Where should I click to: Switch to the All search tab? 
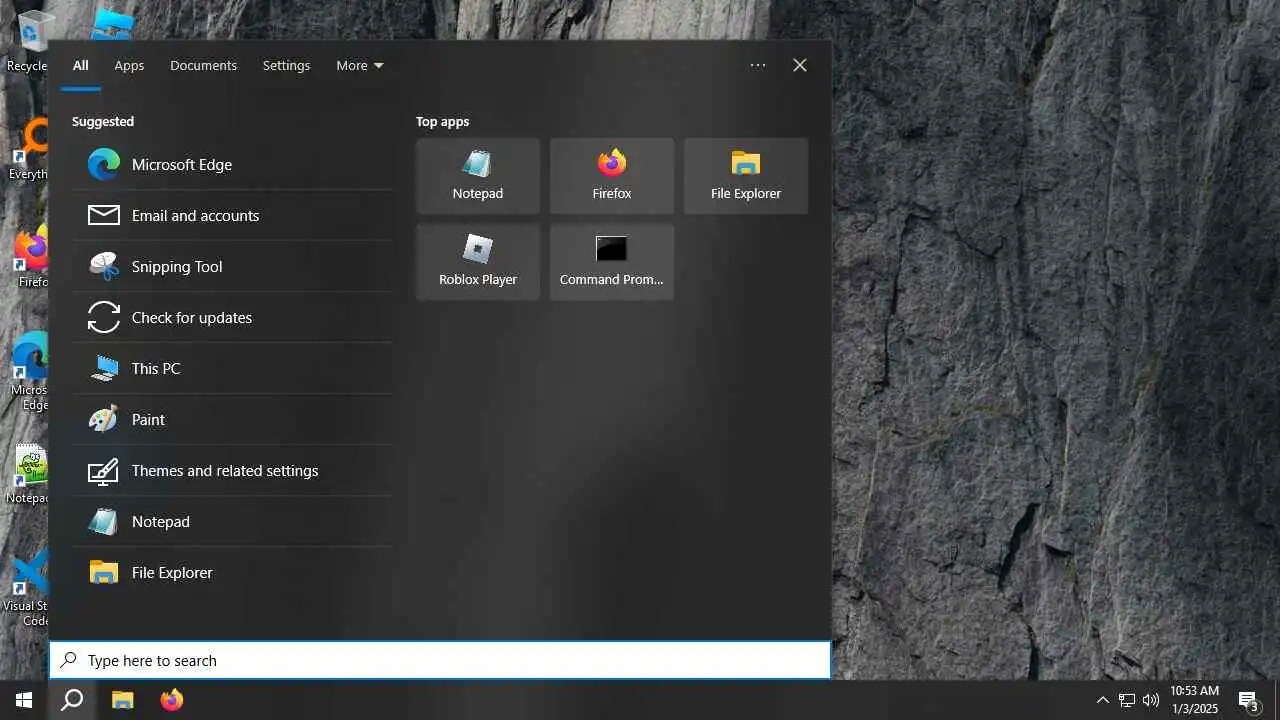pos(80,65)
